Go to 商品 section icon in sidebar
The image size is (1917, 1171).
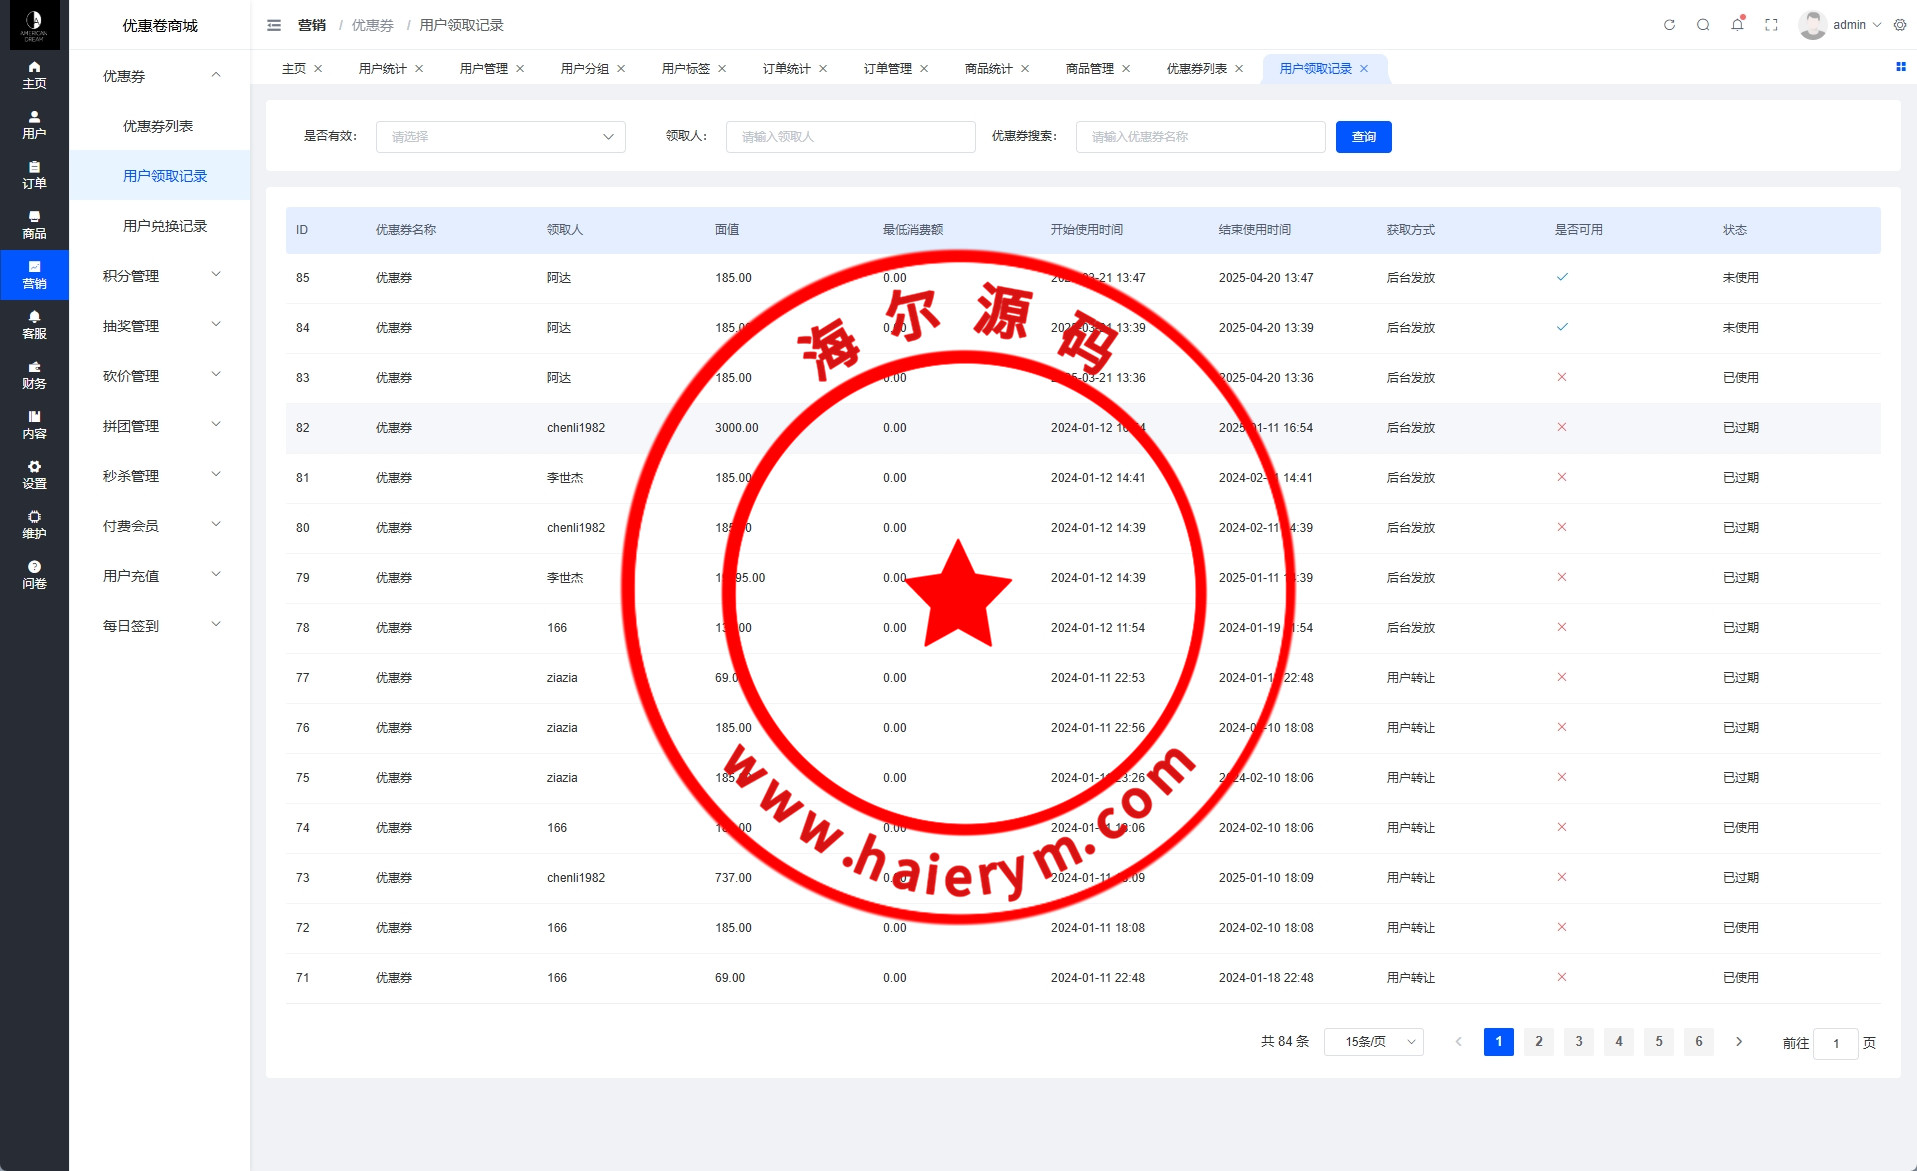[34, 225]
